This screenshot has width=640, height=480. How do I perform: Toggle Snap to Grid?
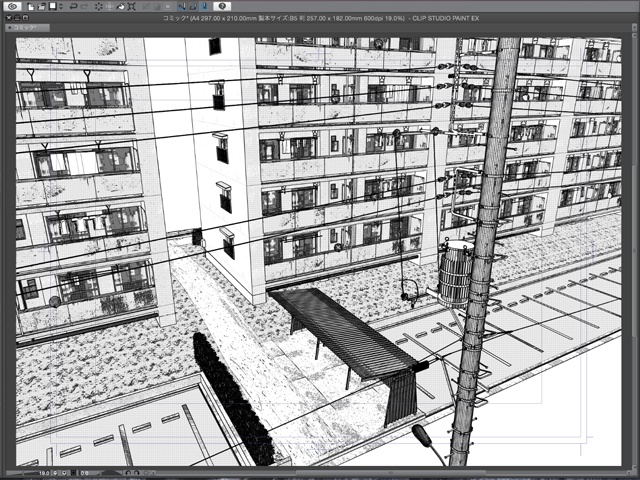coord(204,7)
